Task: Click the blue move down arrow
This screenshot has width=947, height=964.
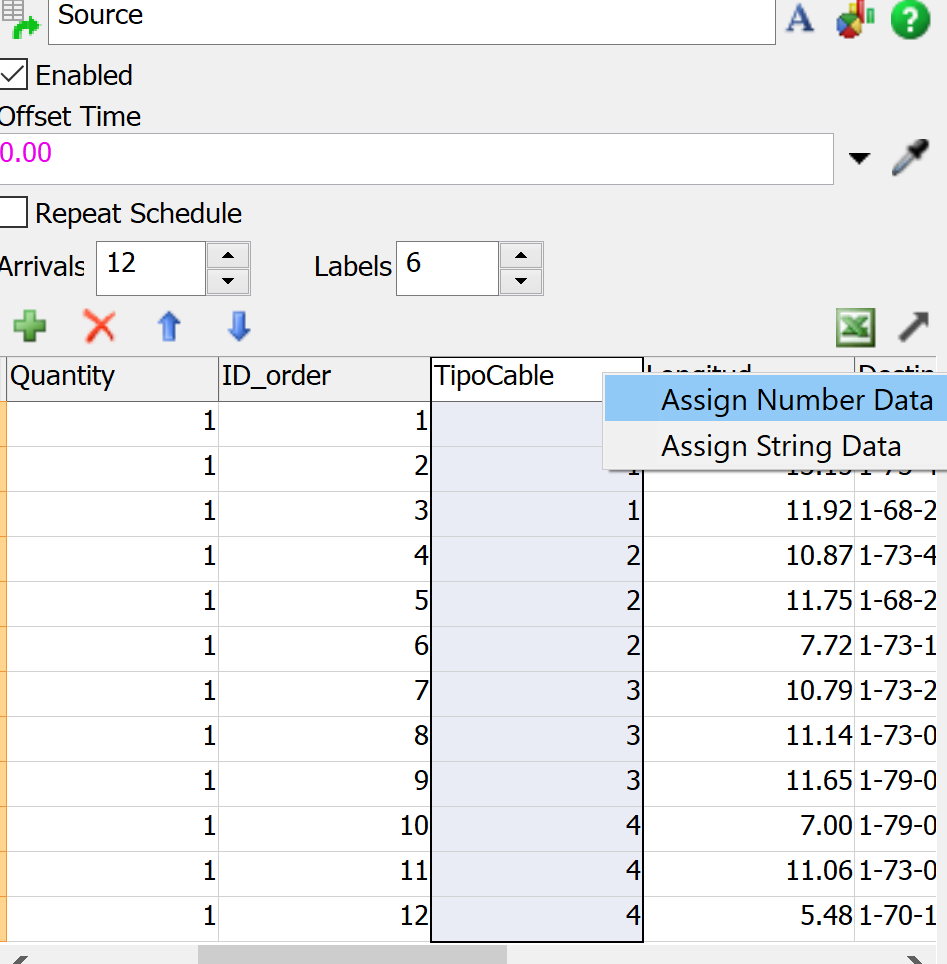Action: (239, 326)
